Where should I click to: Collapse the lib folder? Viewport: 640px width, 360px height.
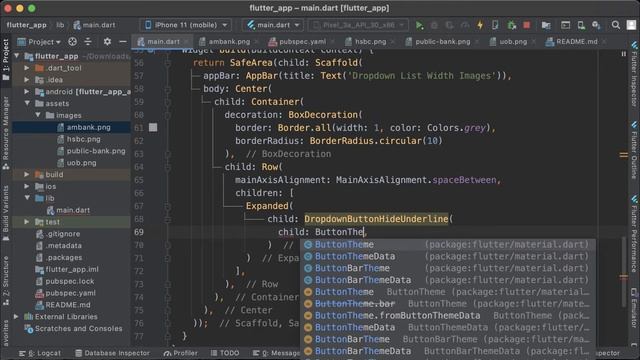pyautogui.click(x=27, y=198)
